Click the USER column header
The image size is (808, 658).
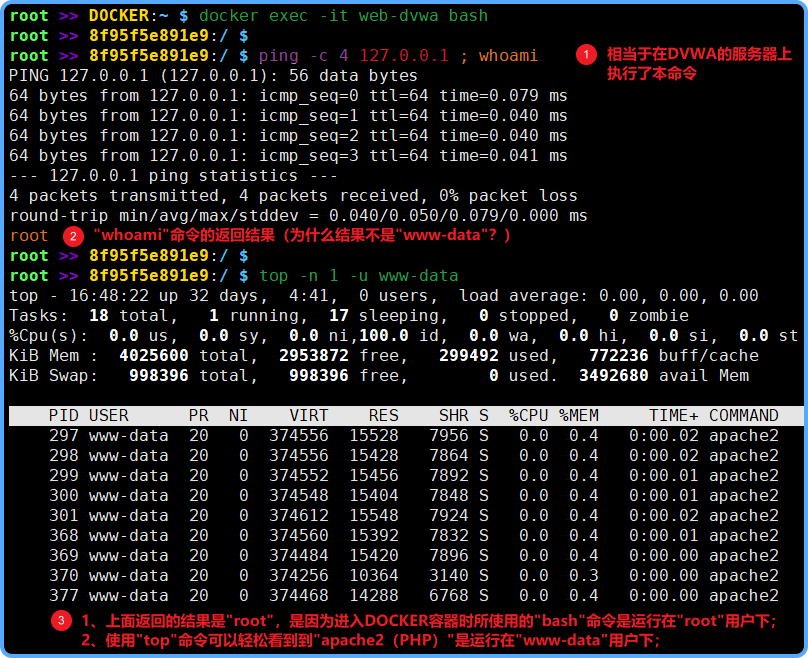(x=109, y=416)
